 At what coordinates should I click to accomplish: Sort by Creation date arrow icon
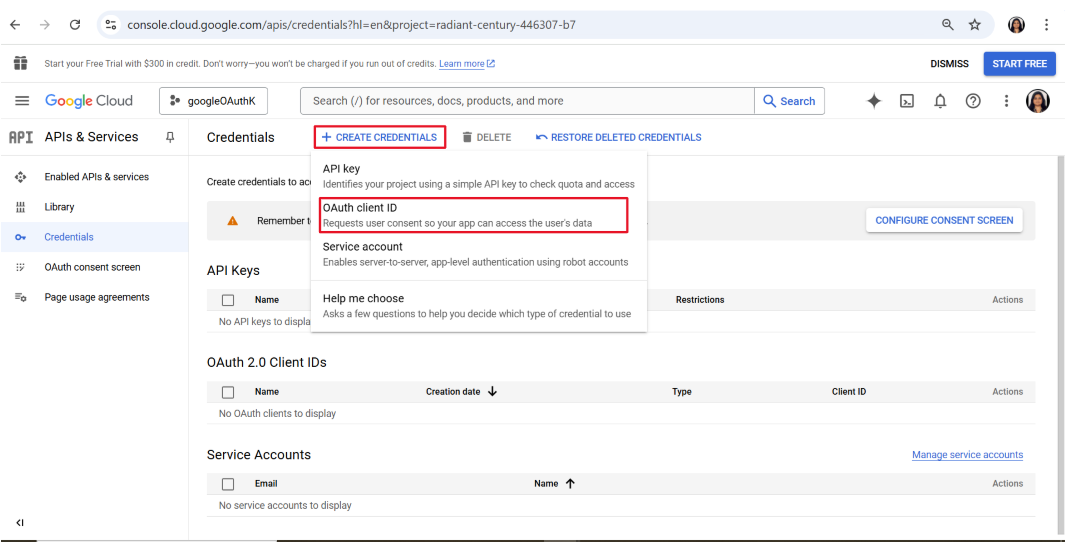click(492, 391)
